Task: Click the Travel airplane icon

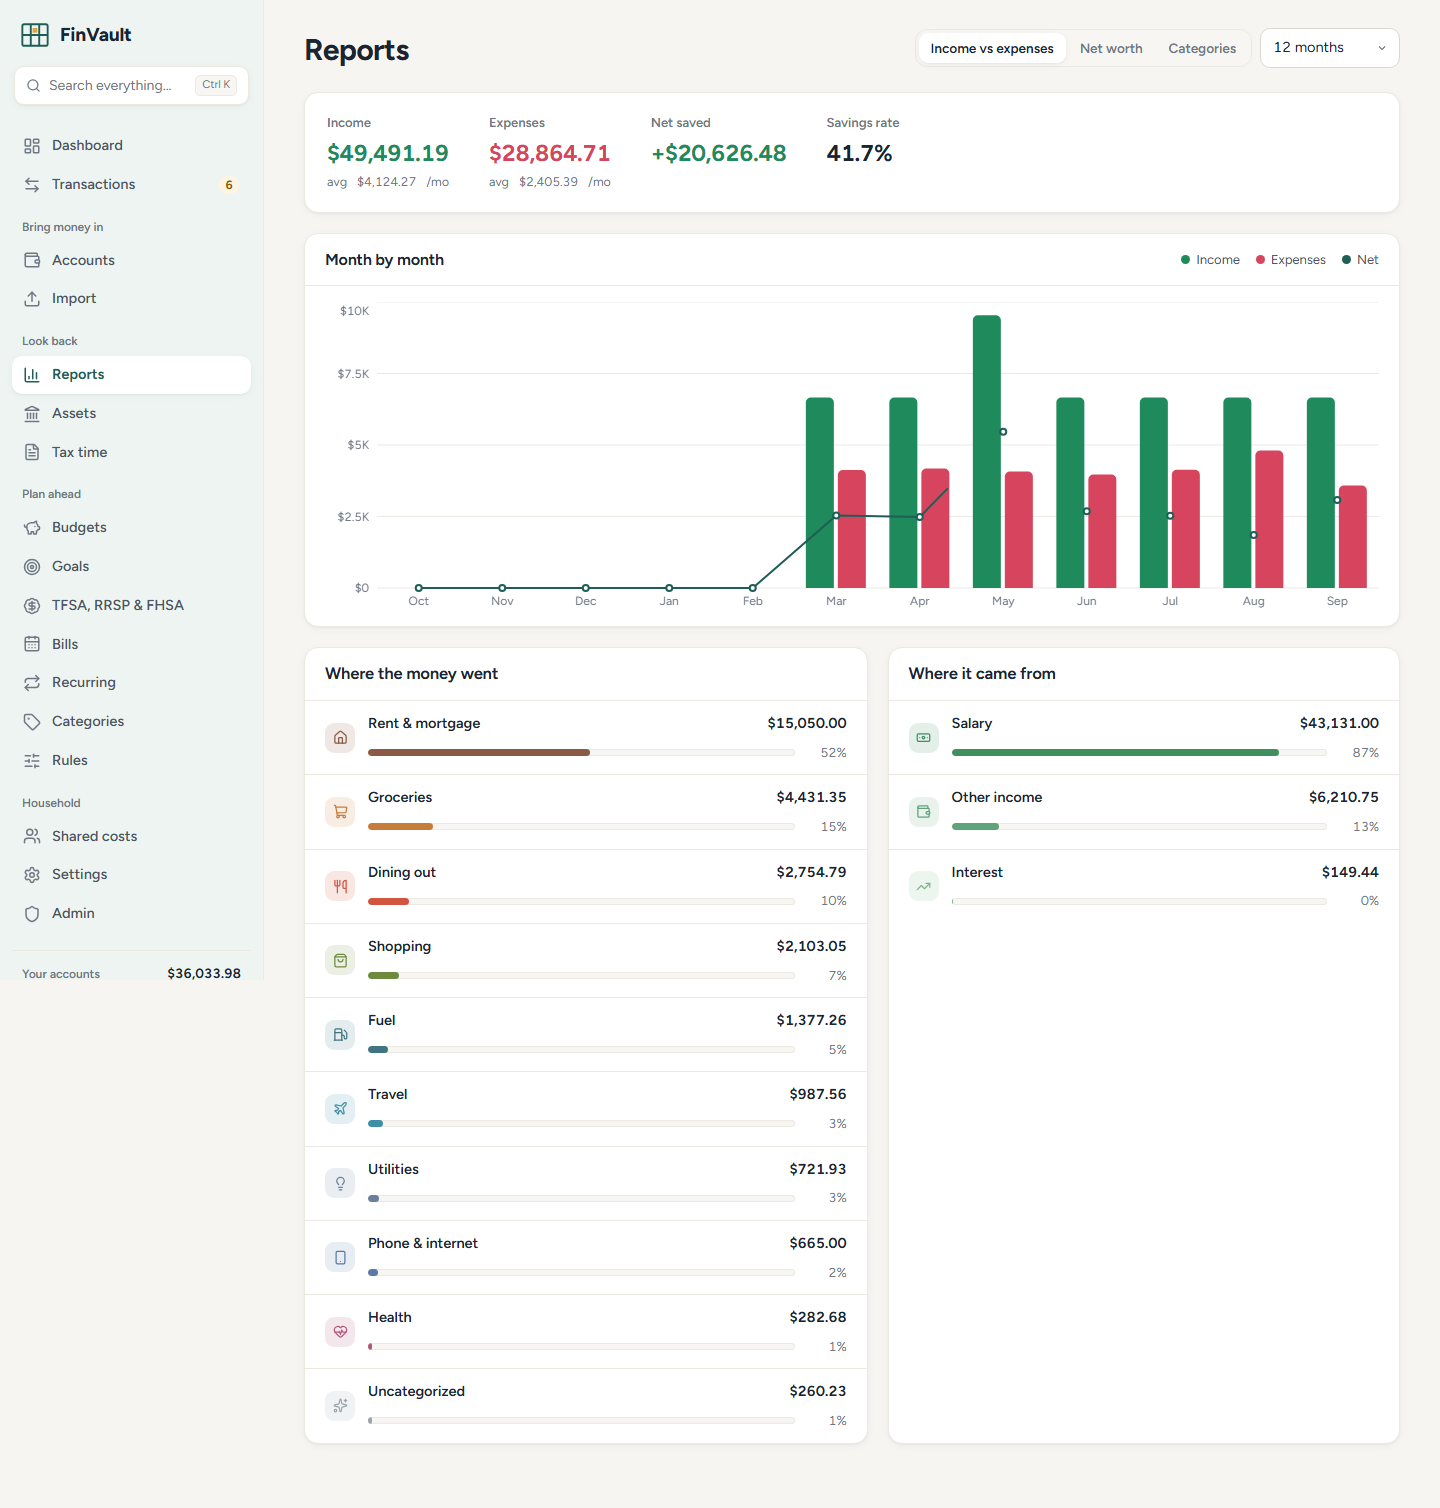Action: (x=340, y=1109)
